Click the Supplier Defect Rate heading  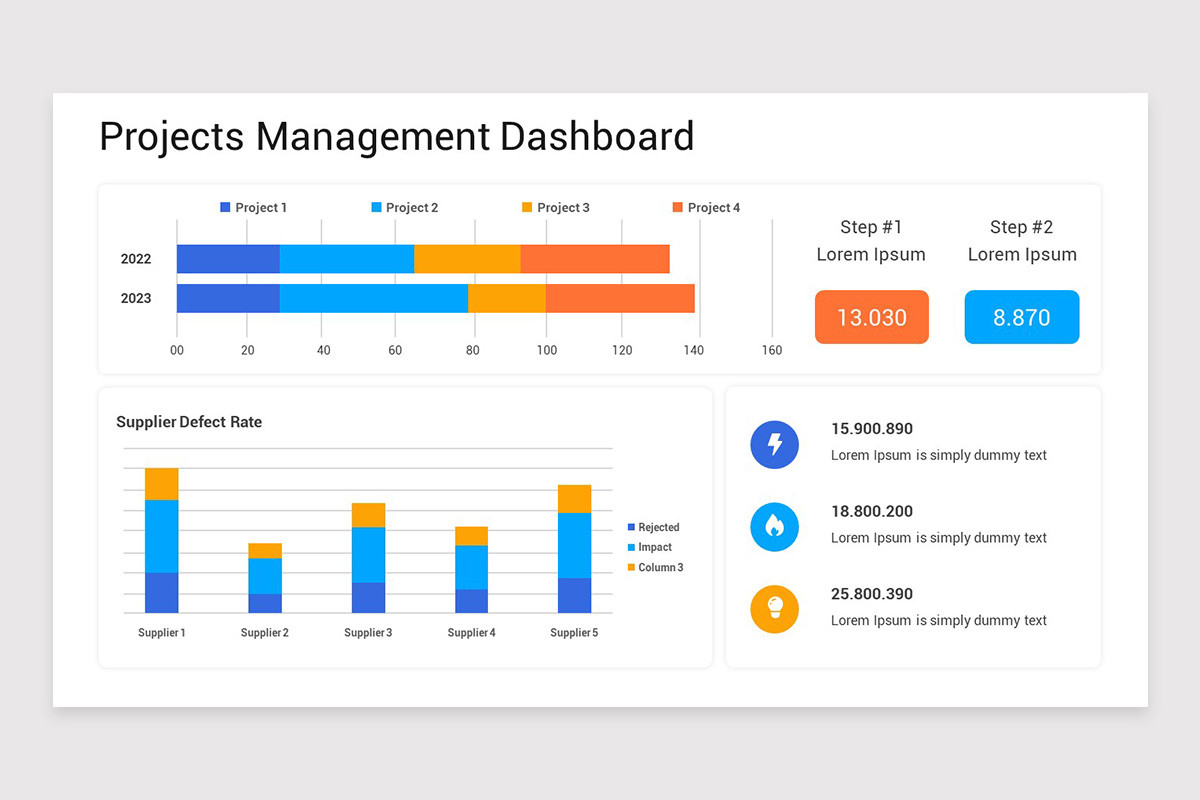189,422
